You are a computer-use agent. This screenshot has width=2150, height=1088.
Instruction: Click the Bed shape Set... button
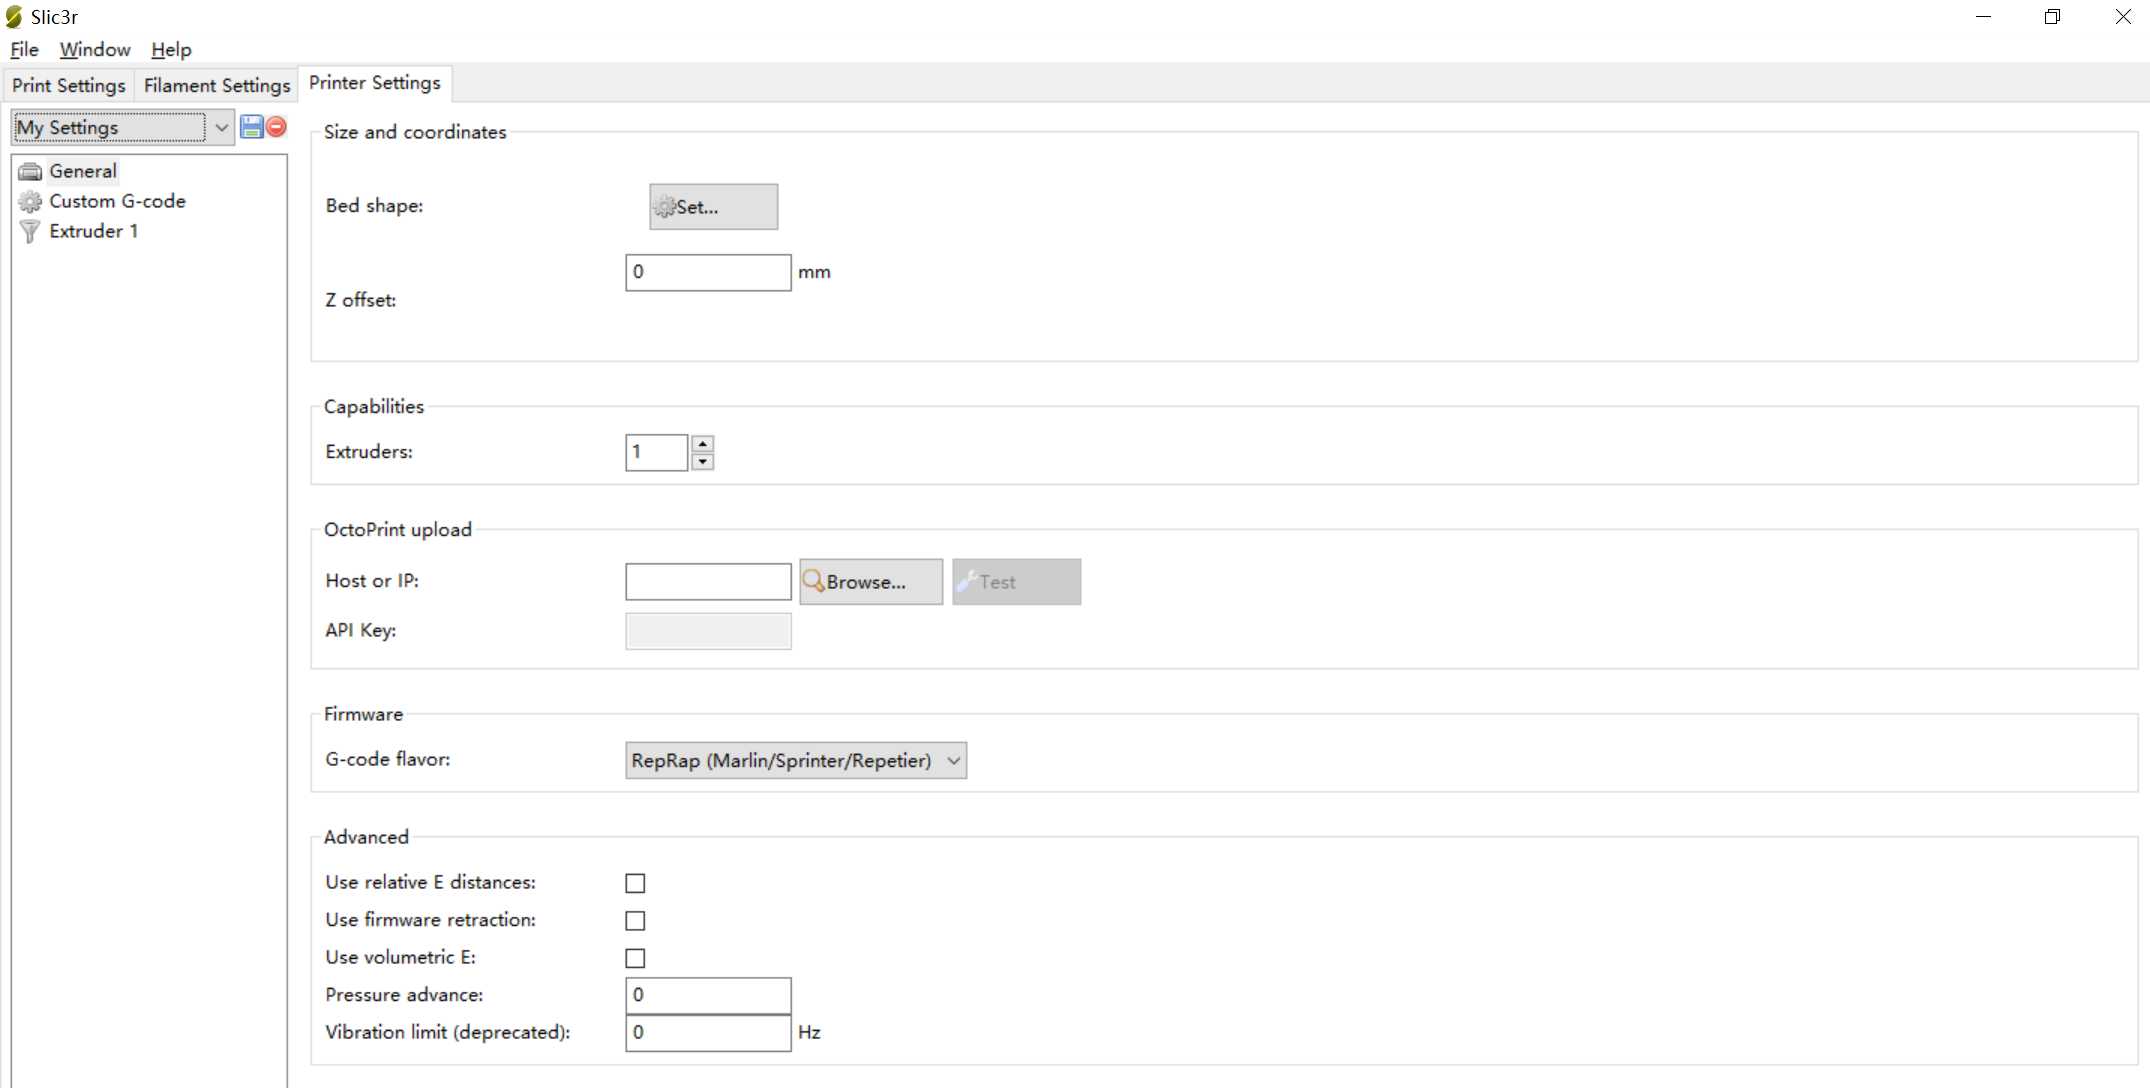coord(713,207)
